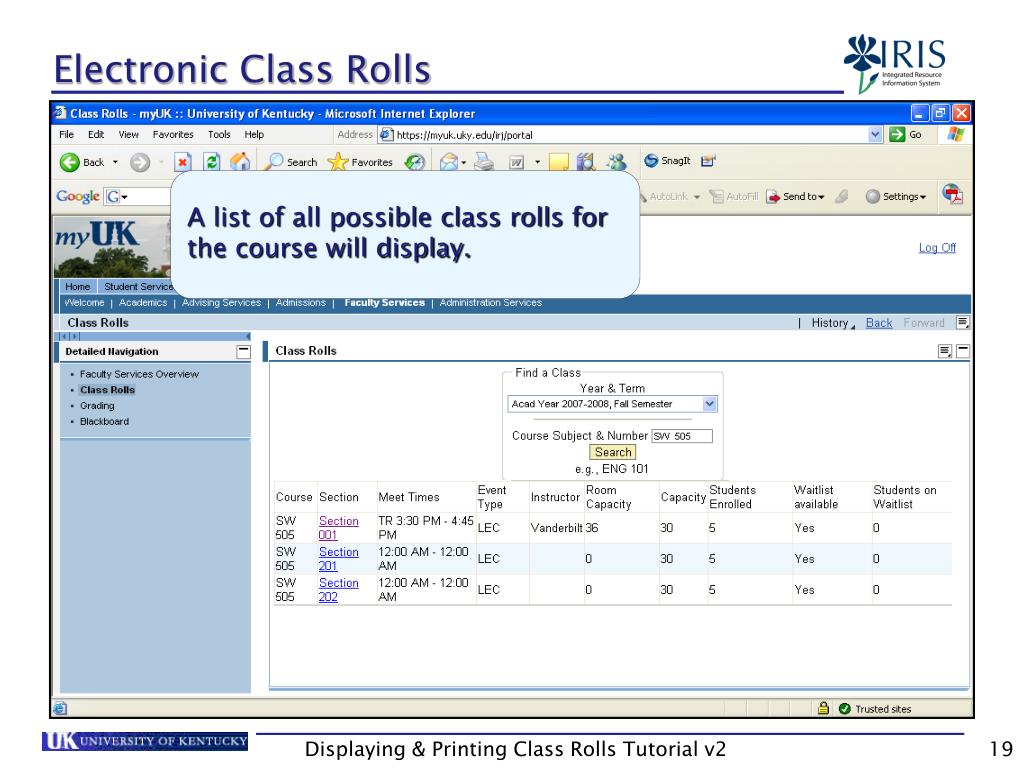The width and height of the screenshot is (1024, 768).
Task: Click the Google toolbar logo
Action: [78, 196]
